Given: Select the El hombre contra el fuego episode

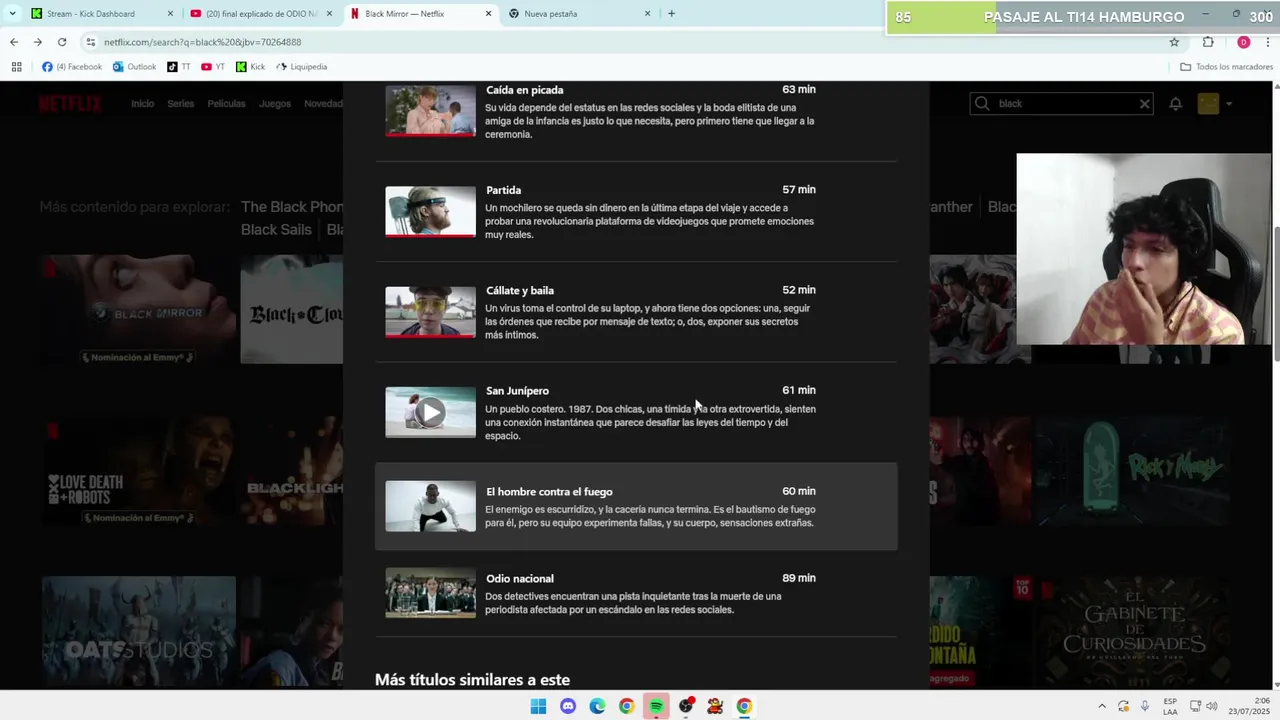Looking at the screenshot, I should (x=636, y=507).
